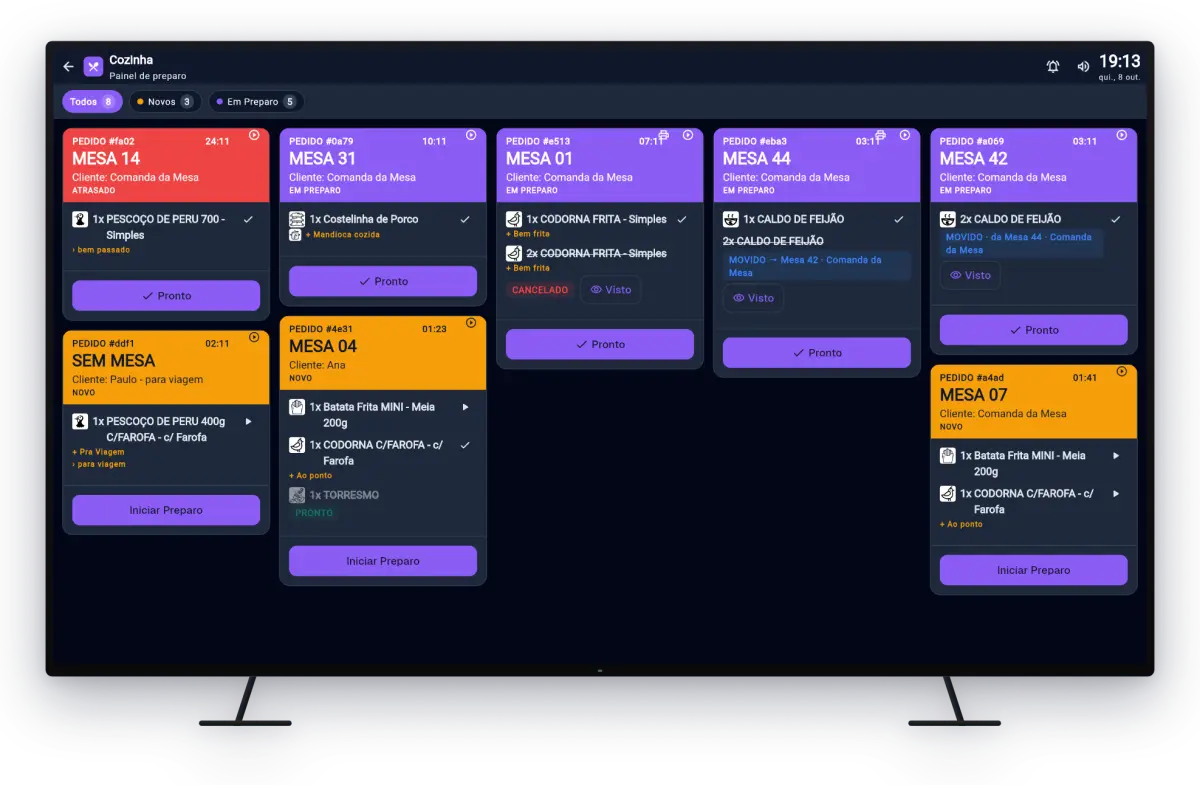Click Visto on the MESA 42 moved item
The width and height of the screenshot is (1200, 785).
(970, 275)
